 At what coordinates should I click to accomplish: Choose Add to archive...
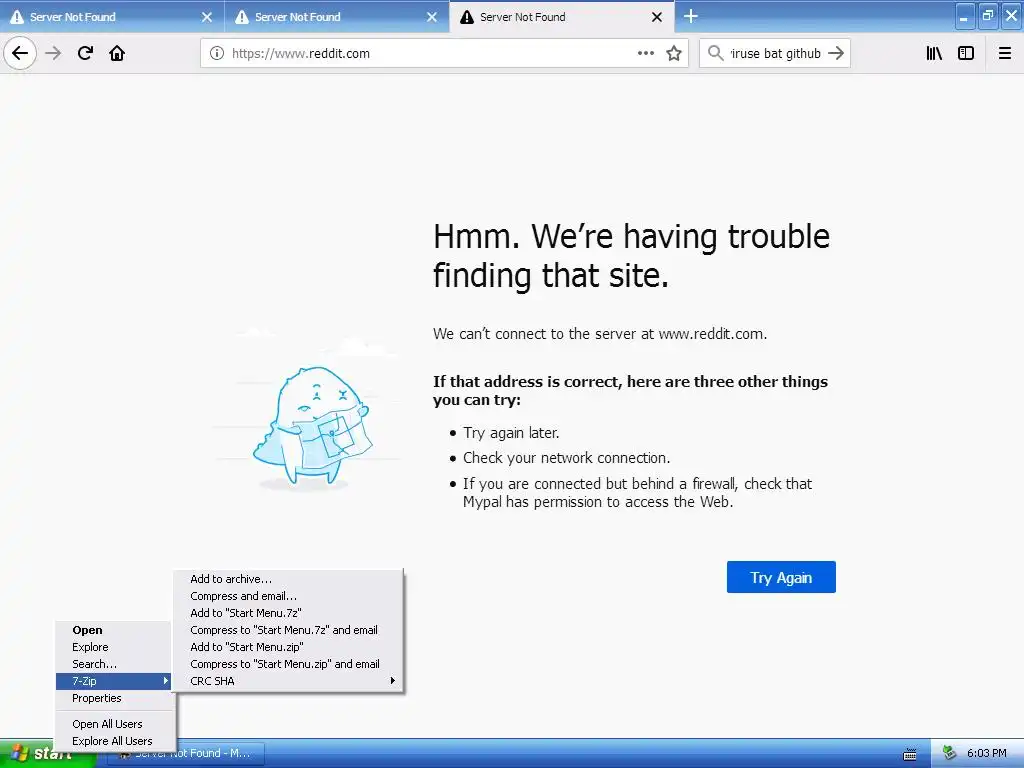(288, 579)
